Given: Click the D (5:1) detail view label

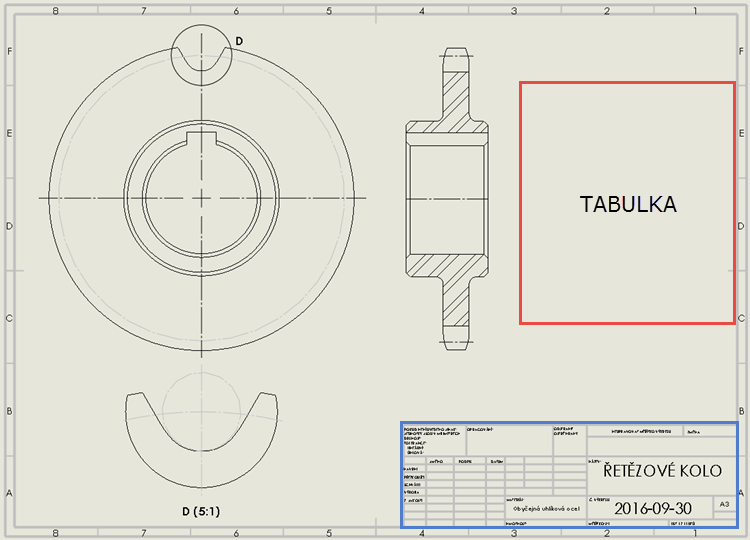Looking at the screenshot, I should point(201,511).
